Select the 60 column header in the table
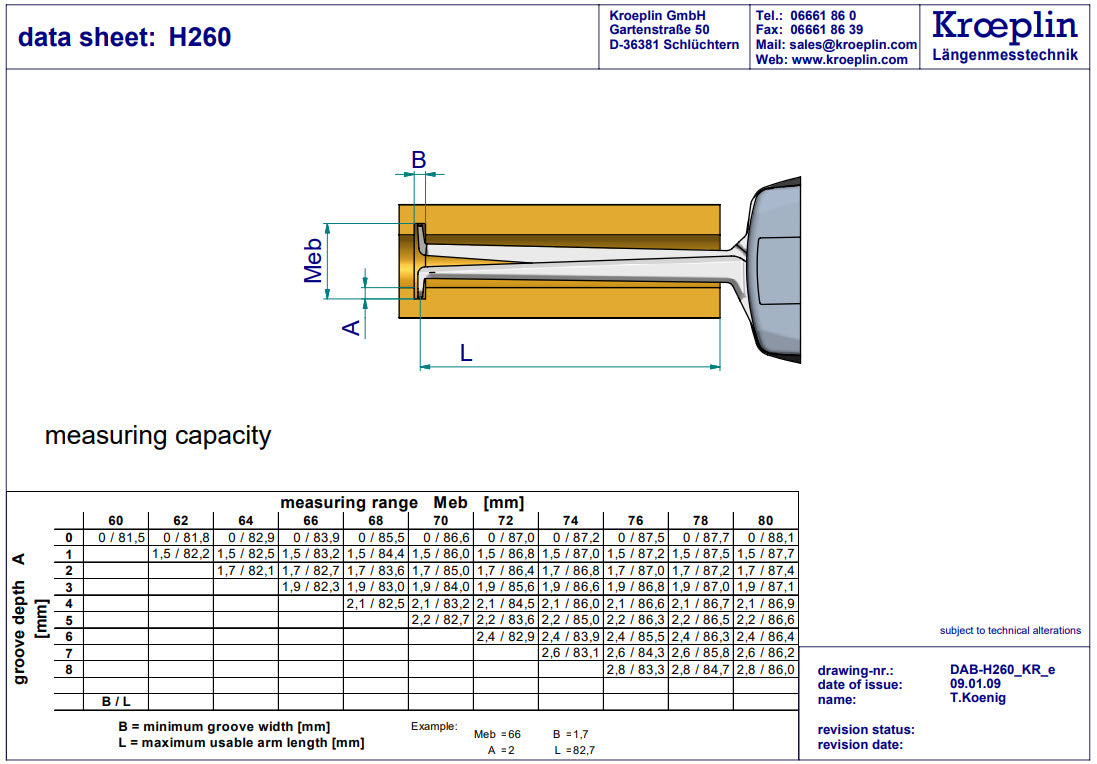Image resolution: width=1097 pixels, height=764 pixels. 116,521
